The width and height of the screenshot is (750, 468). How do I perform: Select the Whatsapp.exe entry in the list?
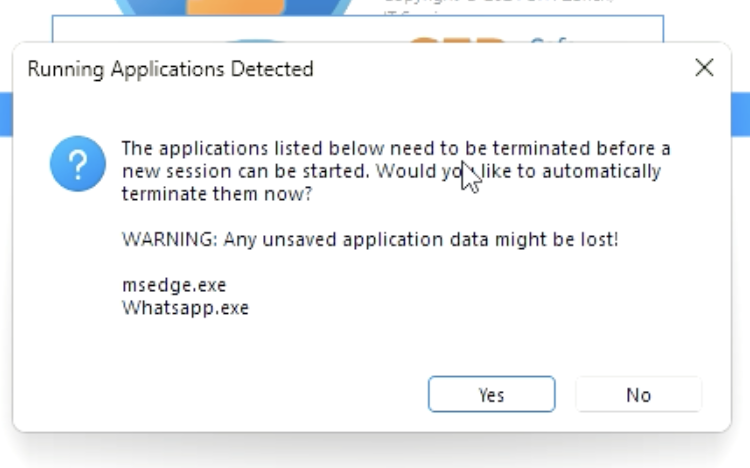click(x=186, y=308)
